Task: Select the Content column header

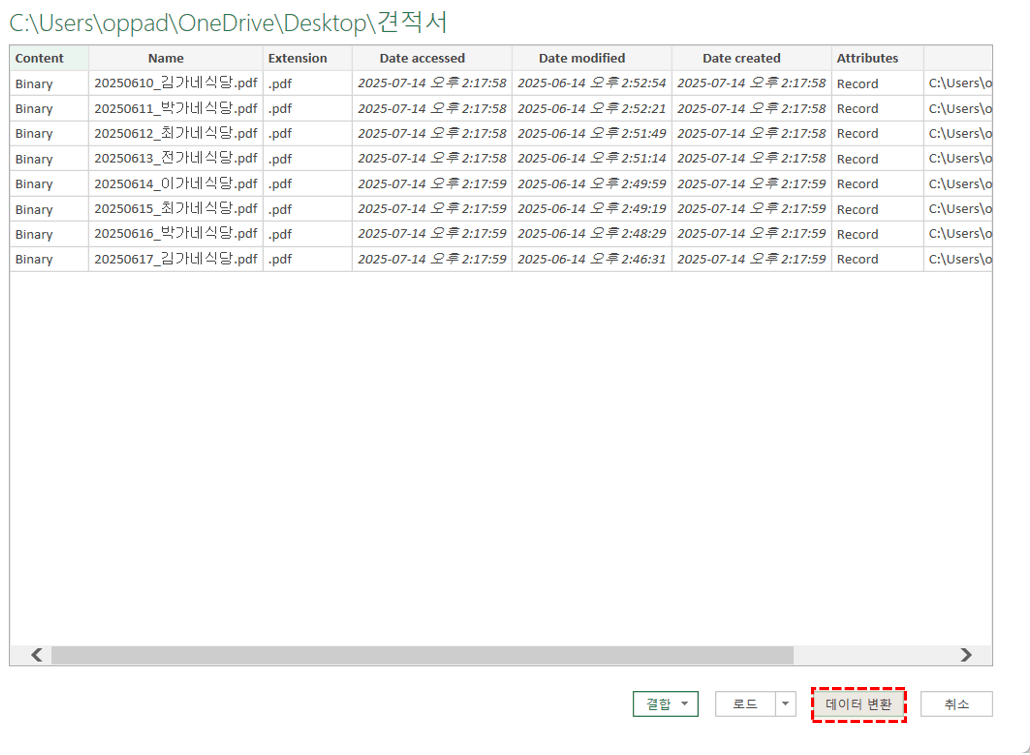Action: [x=40, y=58]
